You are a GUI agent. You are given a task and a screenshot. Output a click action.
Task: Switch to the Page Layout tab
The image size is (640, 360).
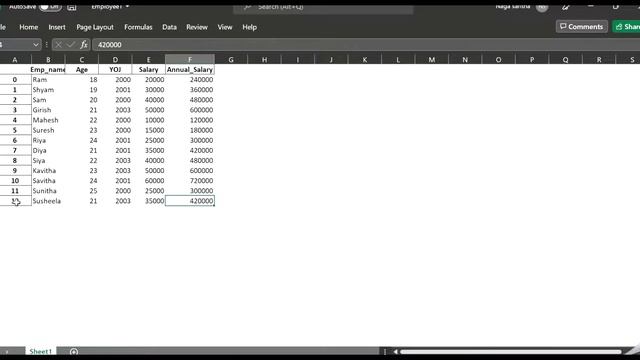coord(95,27)
